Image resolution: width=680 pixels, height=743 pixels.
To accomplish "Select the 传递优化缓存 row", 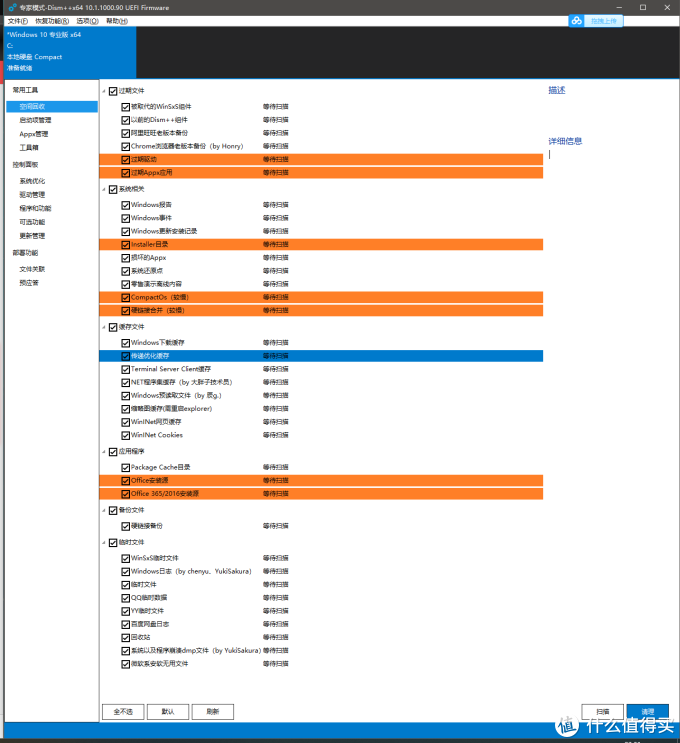I will (x=321, y=356).
